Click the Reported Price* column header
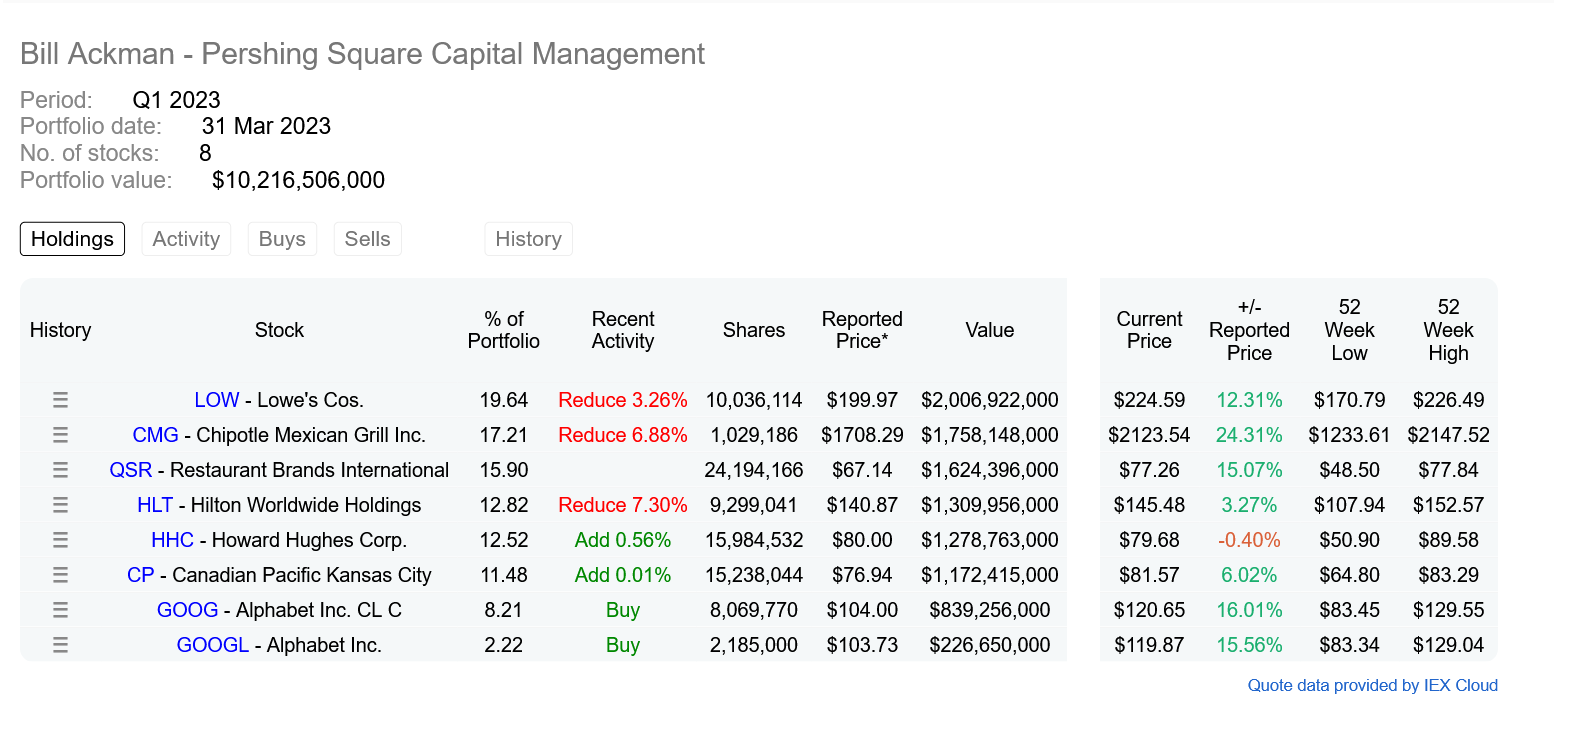Image resolution: width=1570 pixels, height=730 pixels. [862, 330]
